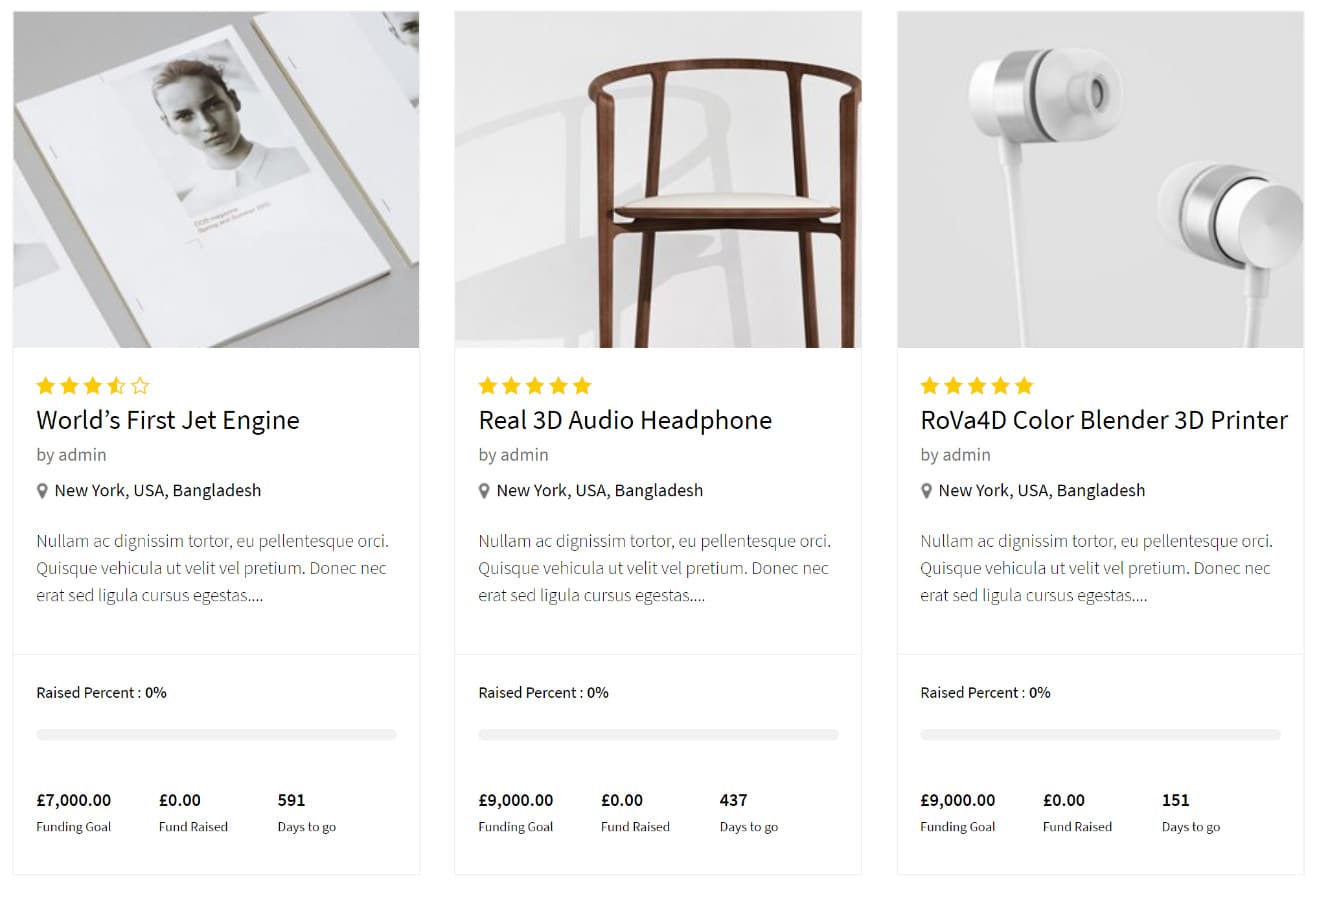Viewport: 1317px width, 898px height.
Task: Click admin on the Jet Engine card
Action: (x=83, y=454)
